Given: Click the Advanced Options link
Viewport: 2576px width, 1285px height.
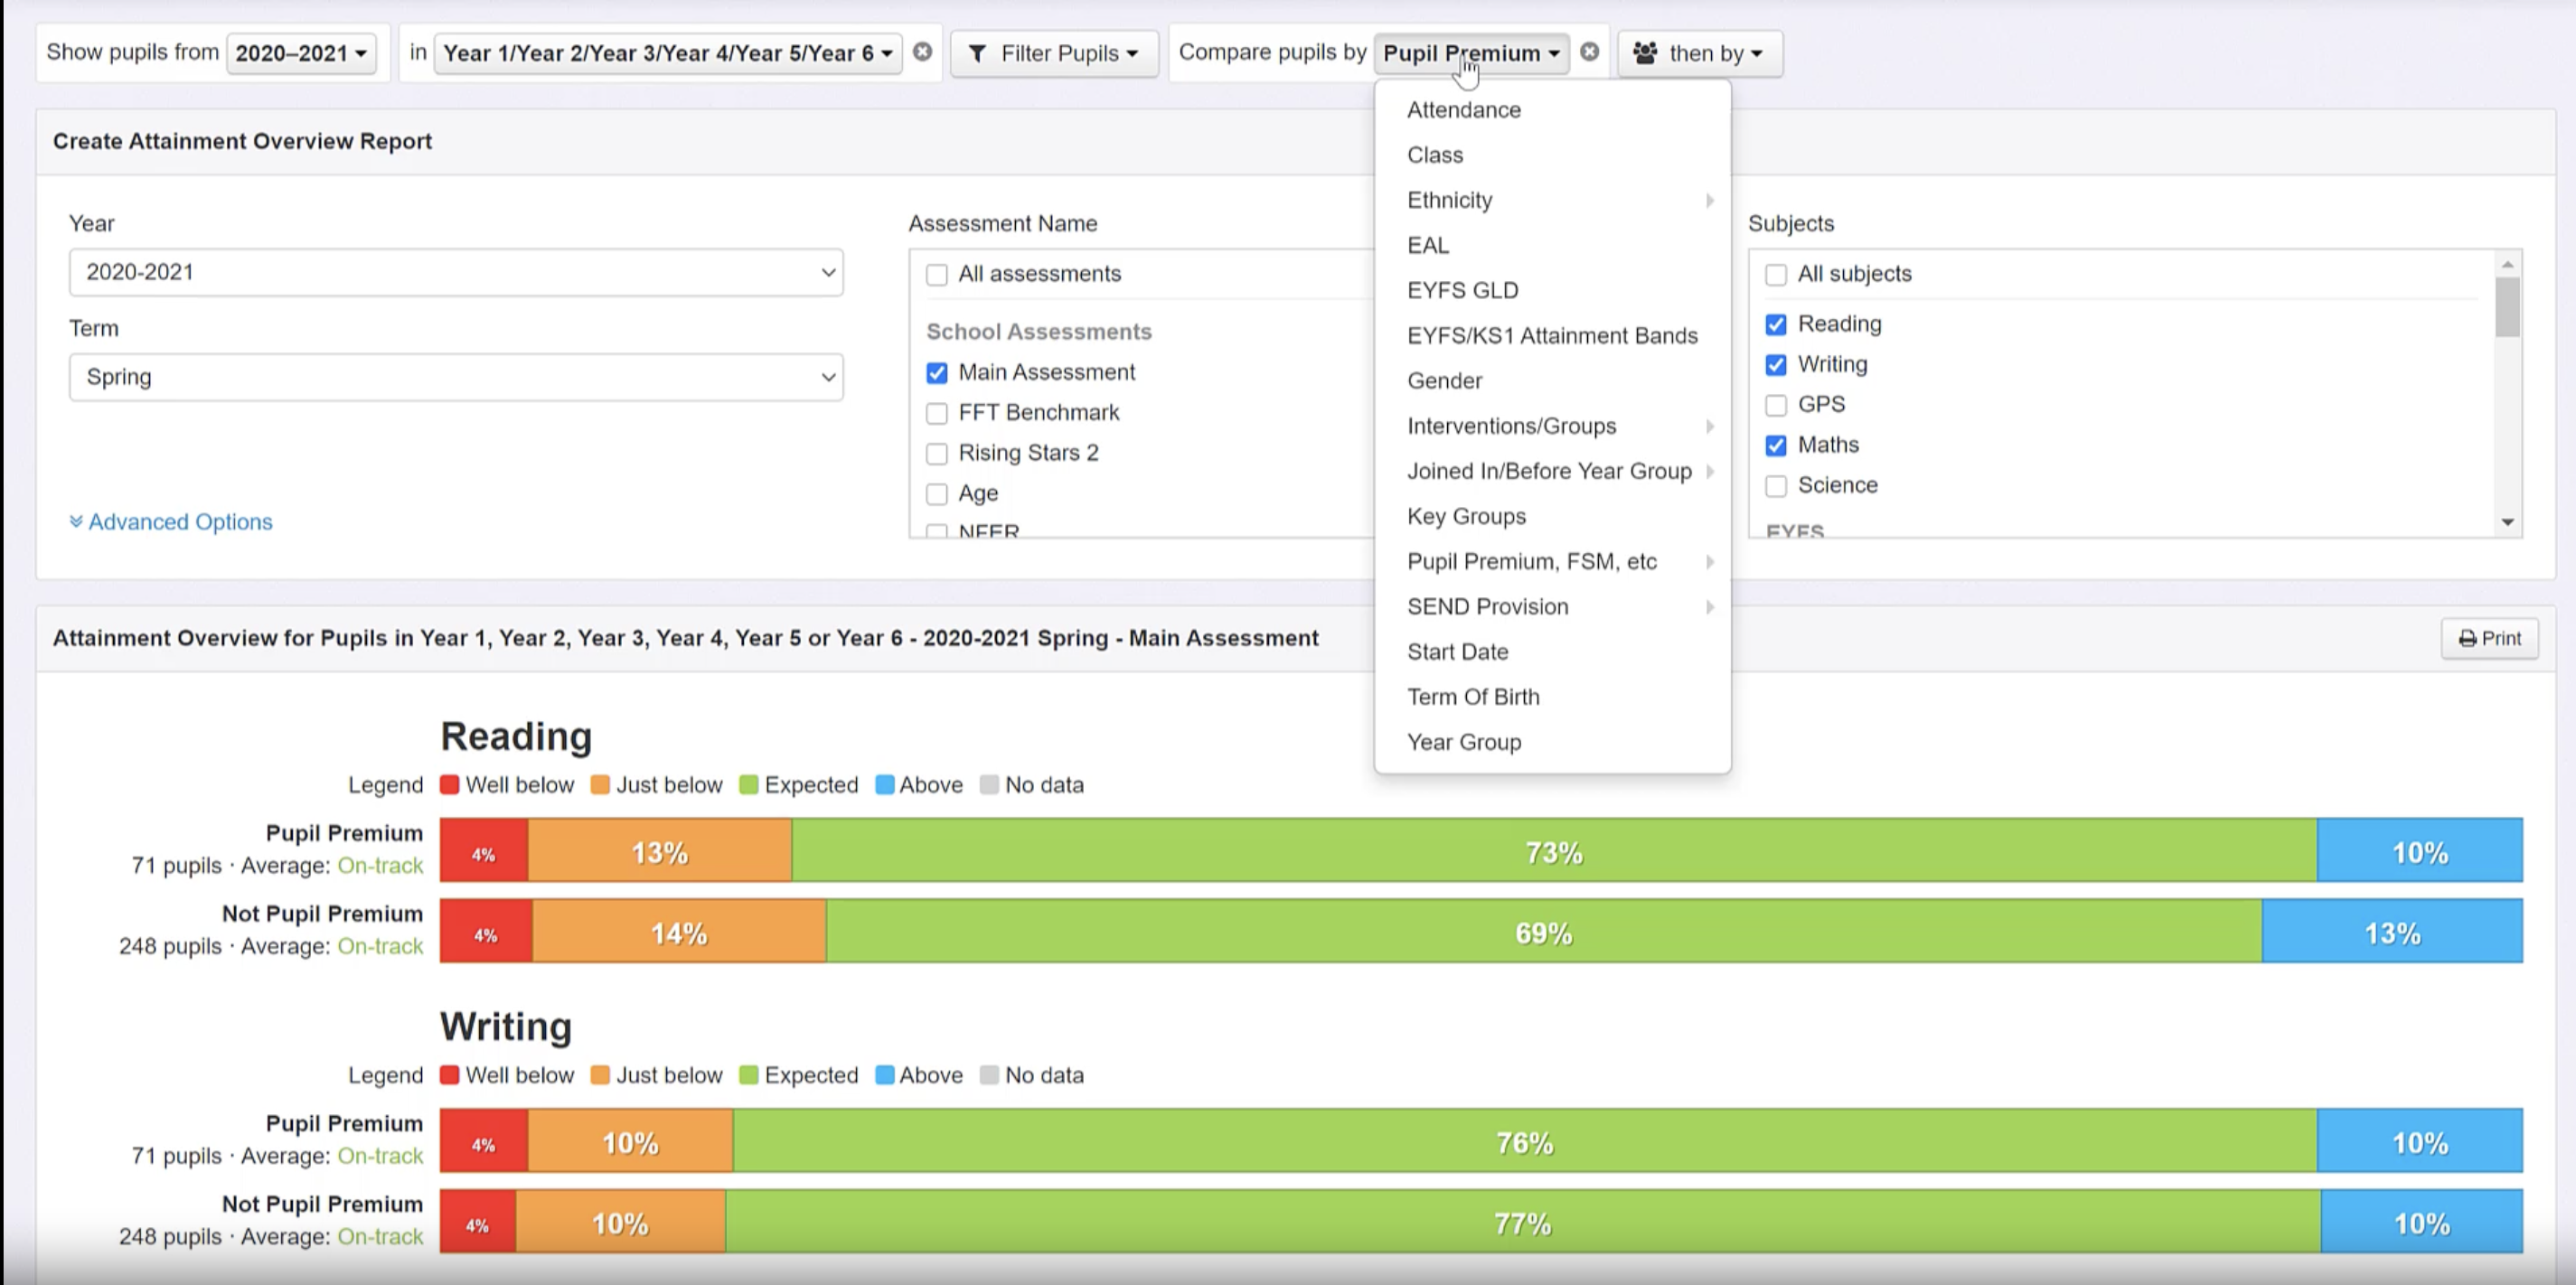Looking at the screenshot, I should 180,522.
